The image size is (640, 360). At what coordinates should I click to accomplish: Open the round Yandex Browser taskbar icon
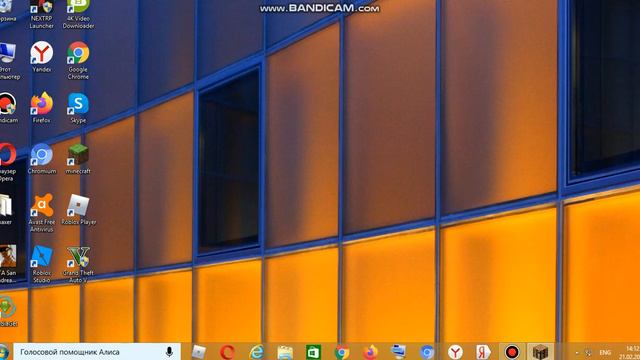pos(455,352)
